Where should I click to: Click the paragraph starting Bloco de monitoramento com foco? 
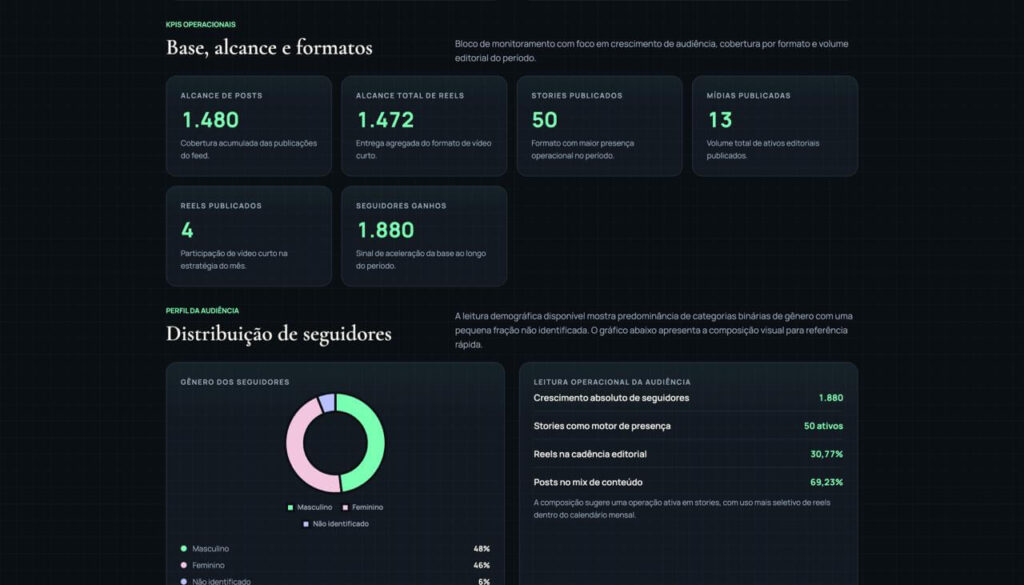click(x=652, y=51)
